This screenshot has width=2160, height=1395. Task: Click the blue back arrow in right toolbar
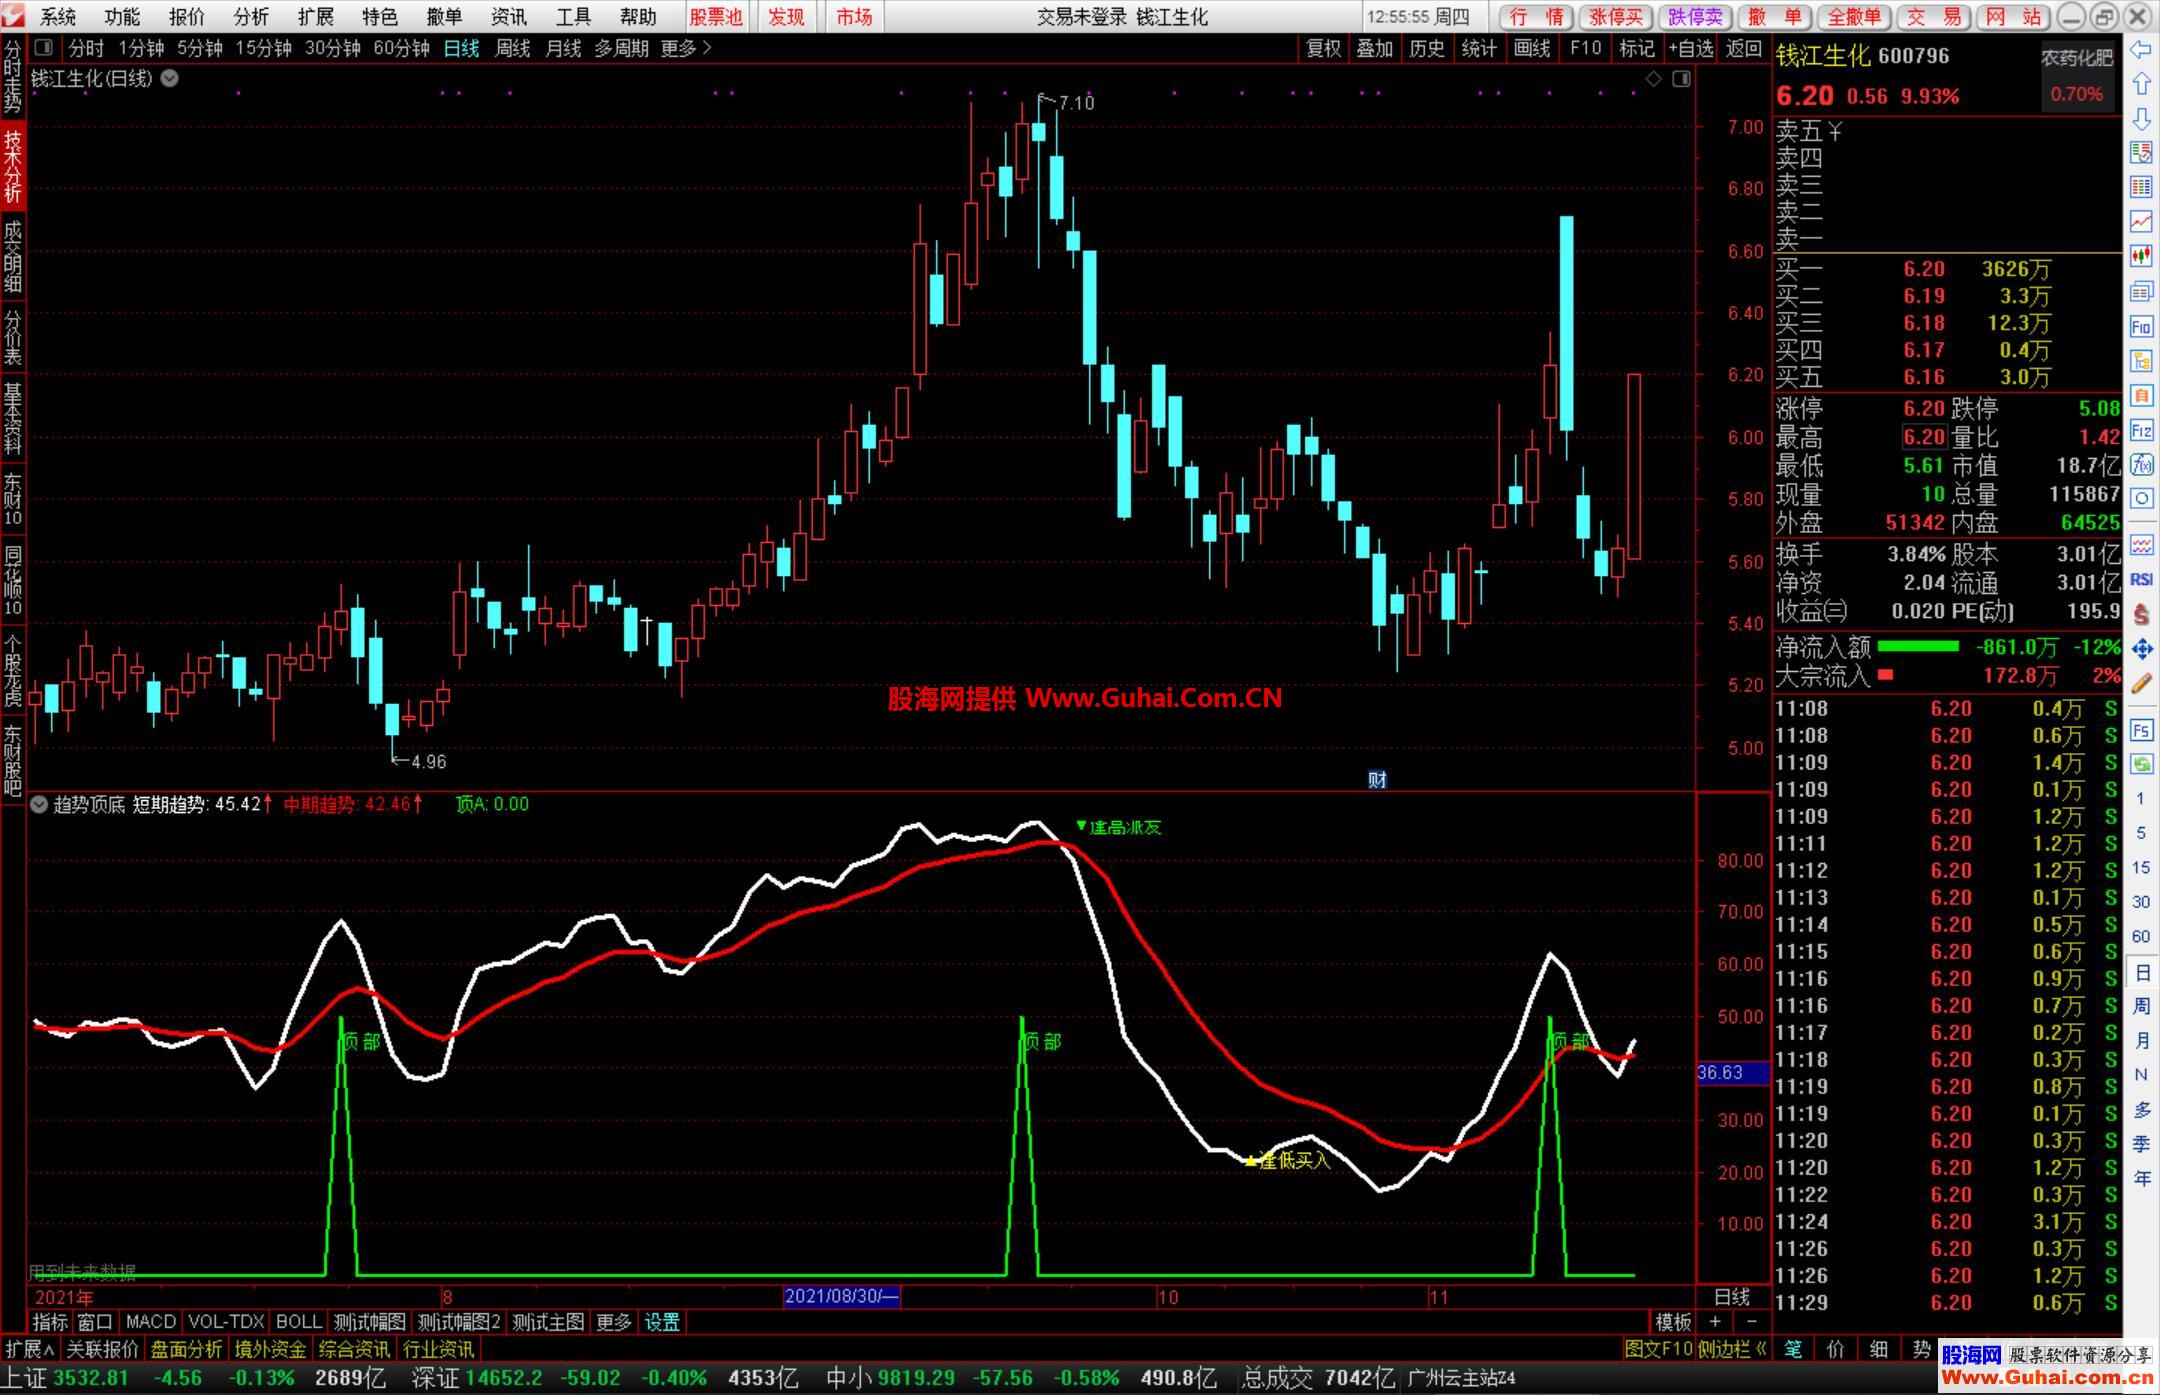point(2141,50)
